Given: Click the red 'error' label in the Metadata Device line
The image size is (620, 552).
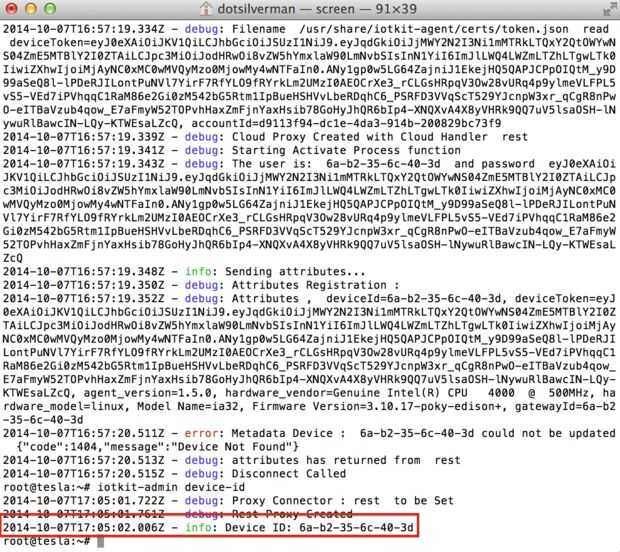Looking at the screenshot, I should 201,433.
